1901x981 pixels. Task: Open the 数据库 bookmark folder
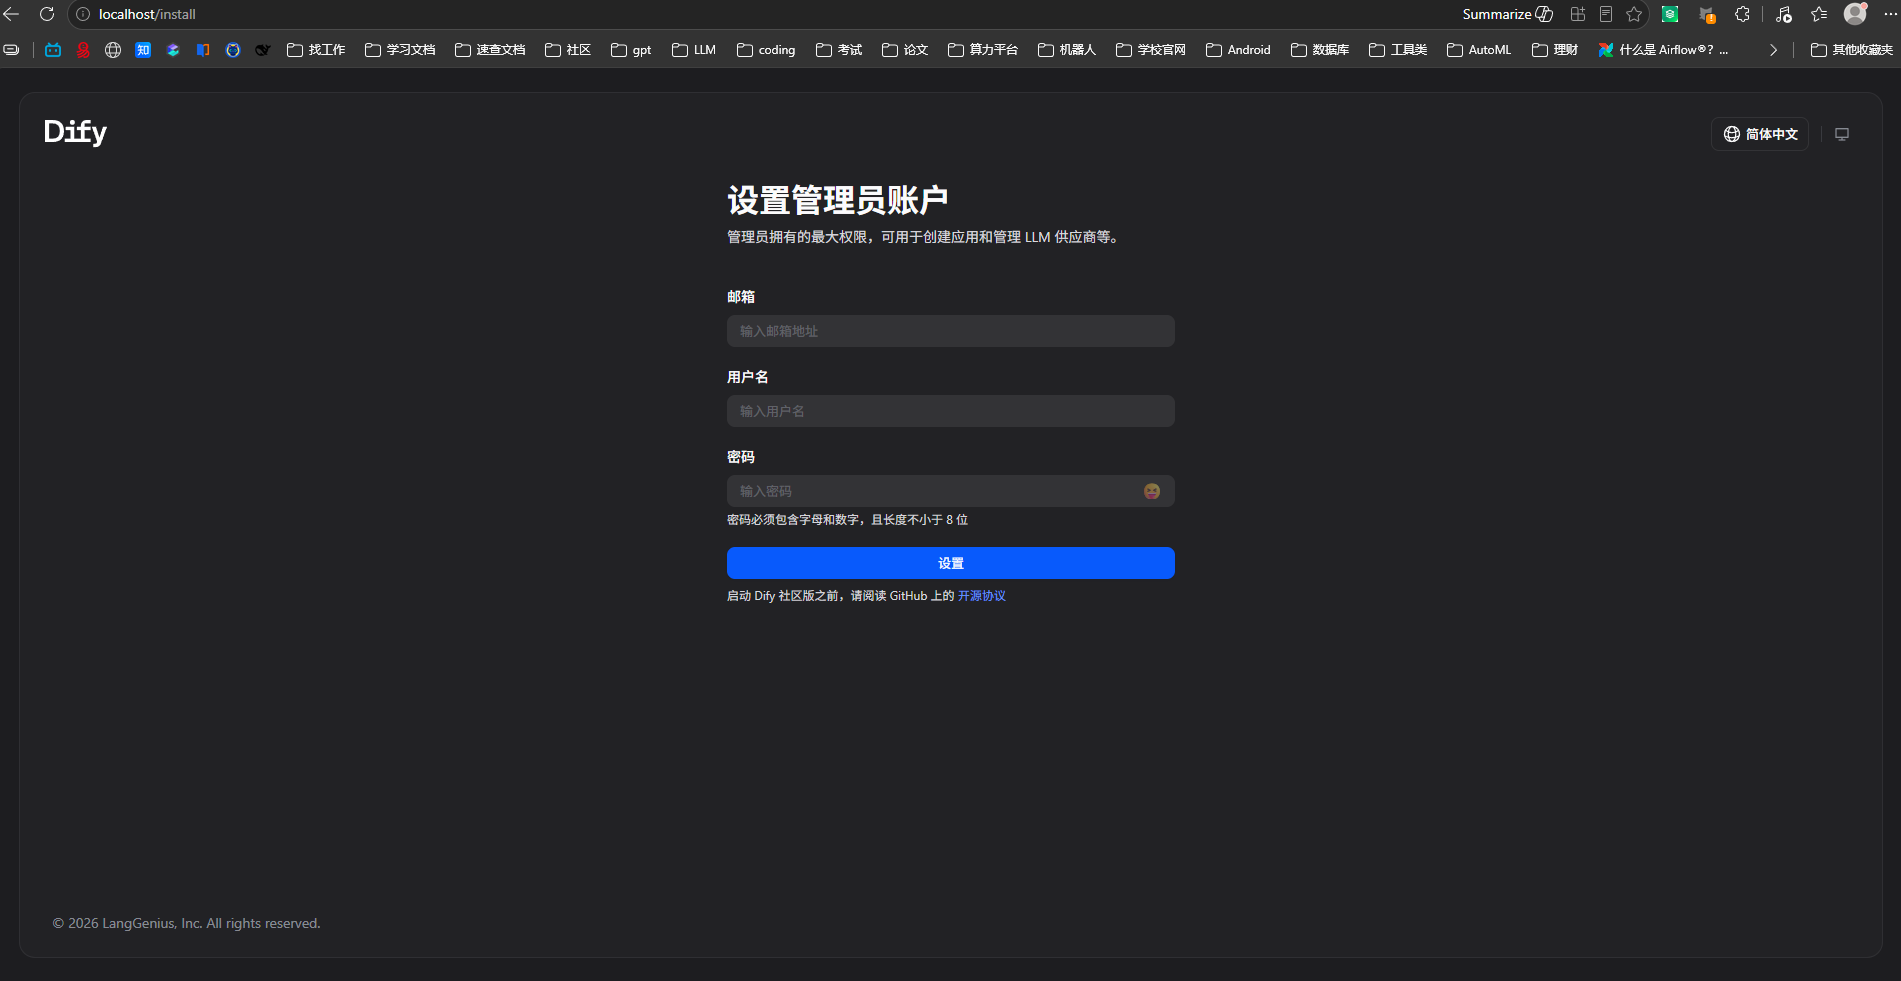1320,50
